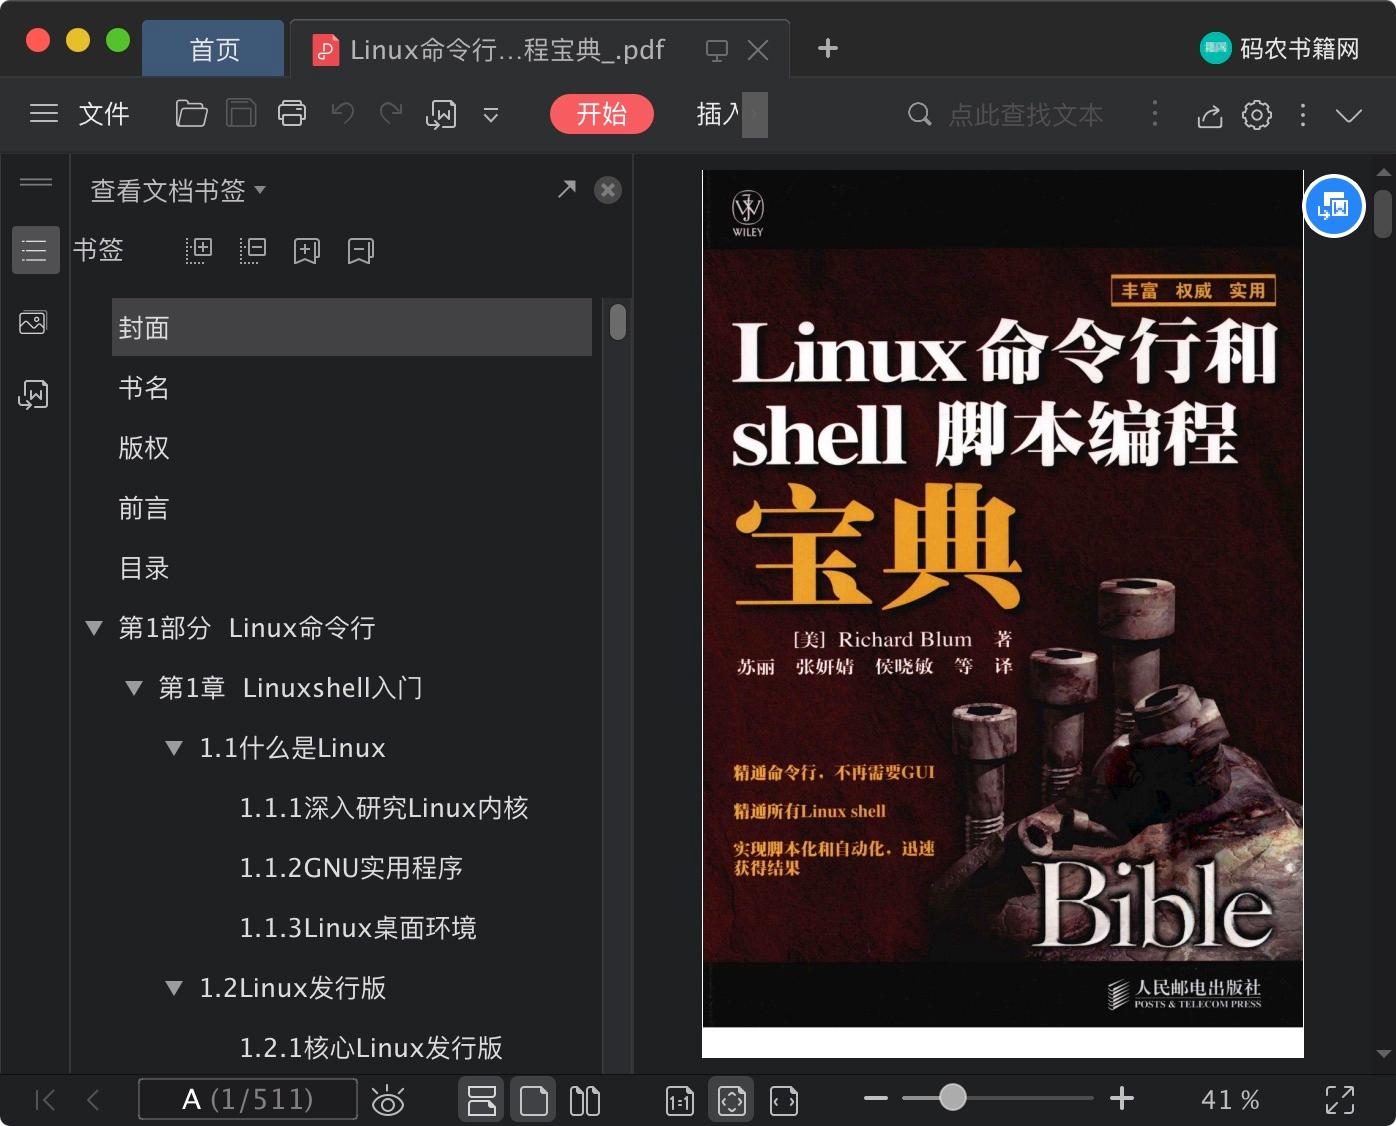
Task: Pop out the bookmark panel arrow
Action: (567, 189)
